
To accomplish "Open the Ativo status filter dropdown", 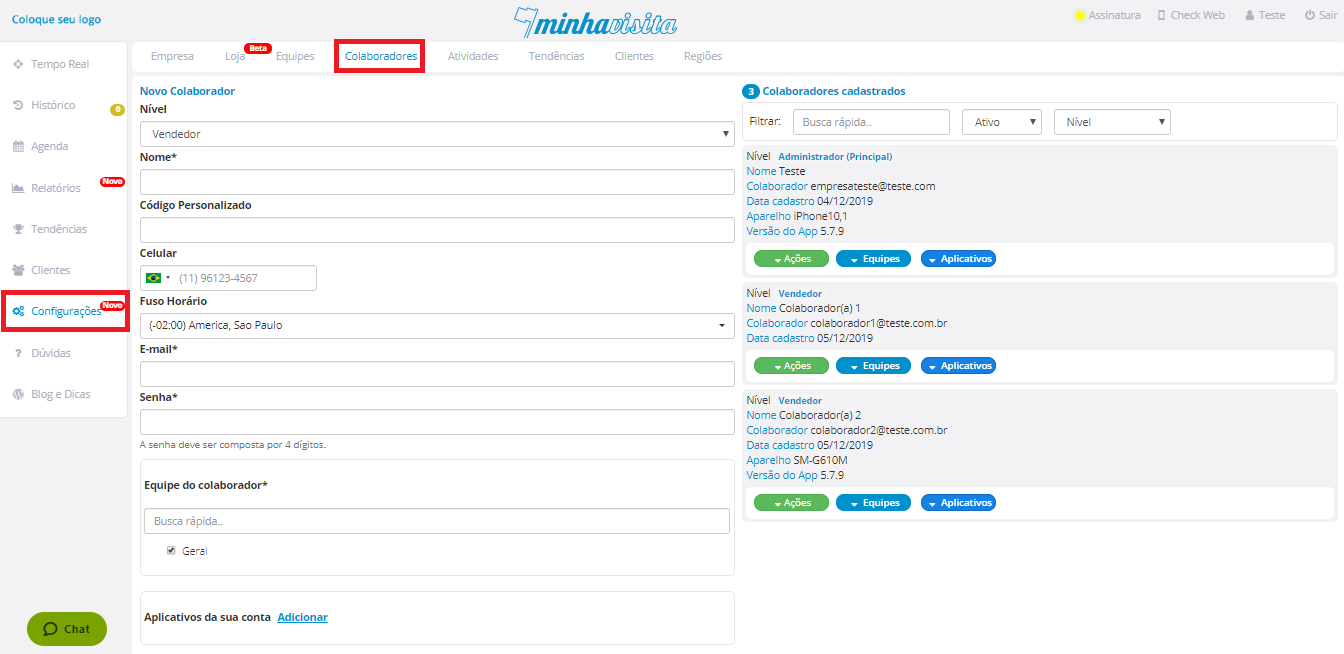I will (1002, 122).
